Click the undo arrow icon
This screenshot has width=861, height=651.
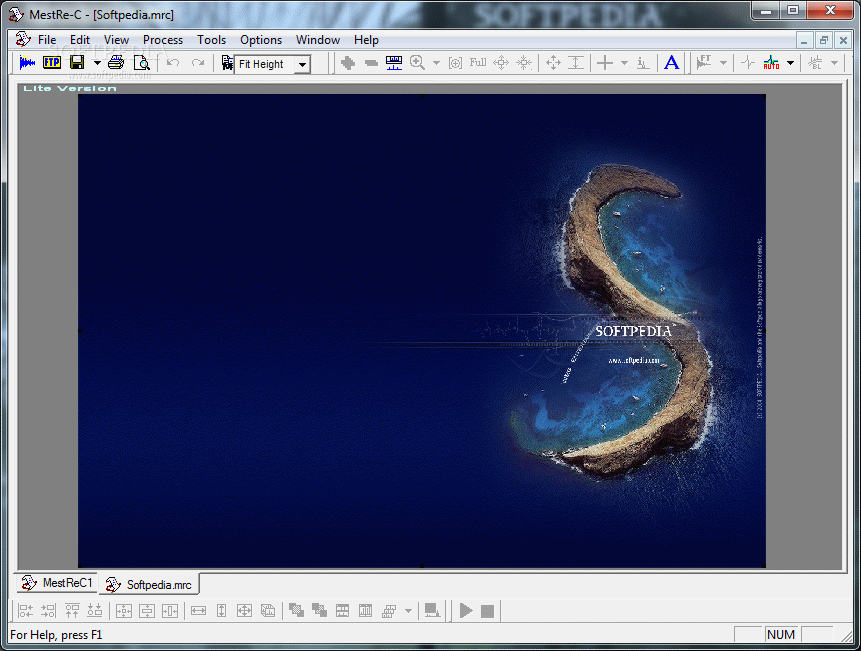pos(173,63)
